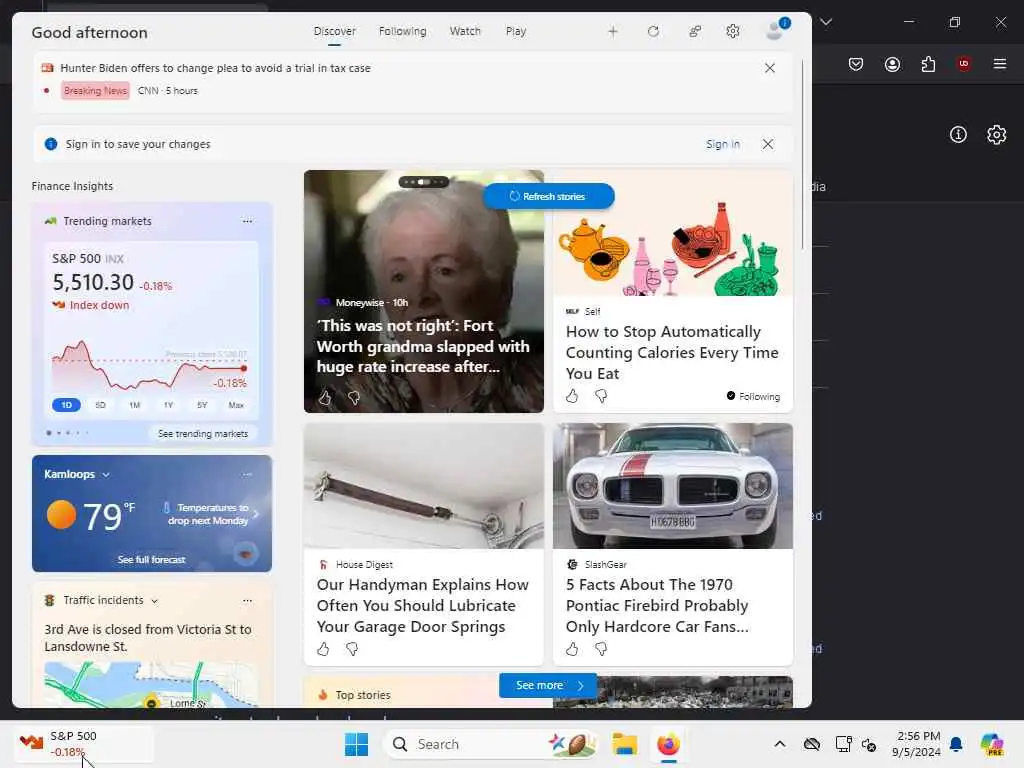Click See trending markets
Image resolution: width=1024 pixels, height=768 pixels.
(x=203, y=434)
